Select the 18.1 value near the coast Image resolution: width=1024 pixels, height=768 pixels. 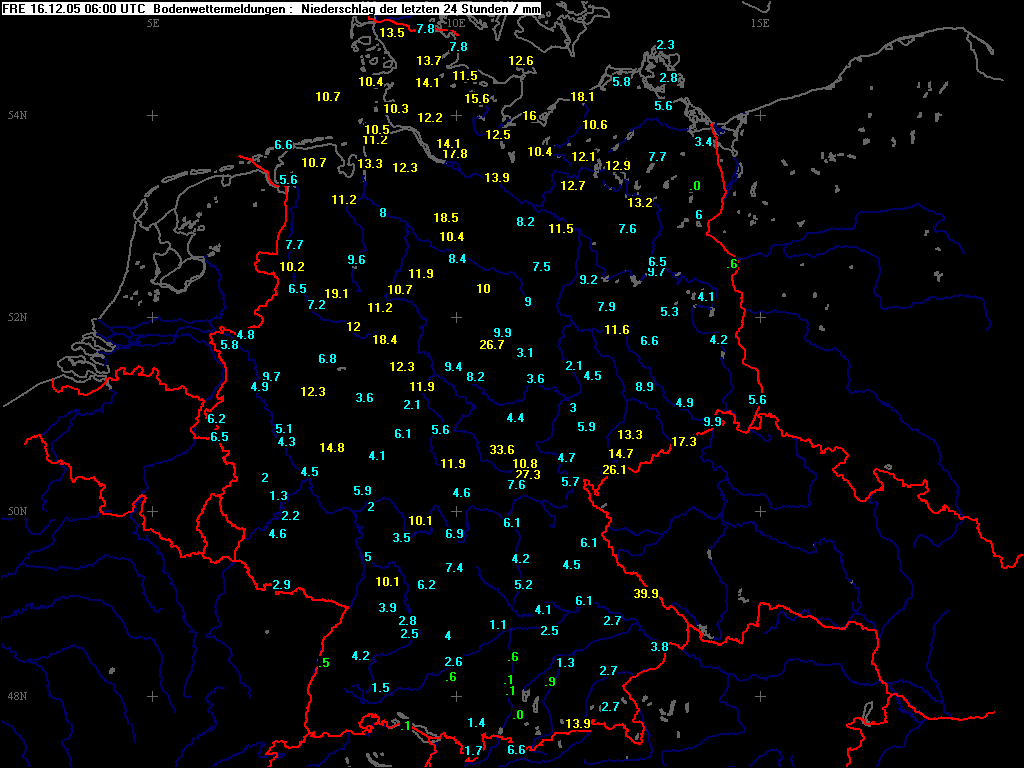[x=582, y=97]
